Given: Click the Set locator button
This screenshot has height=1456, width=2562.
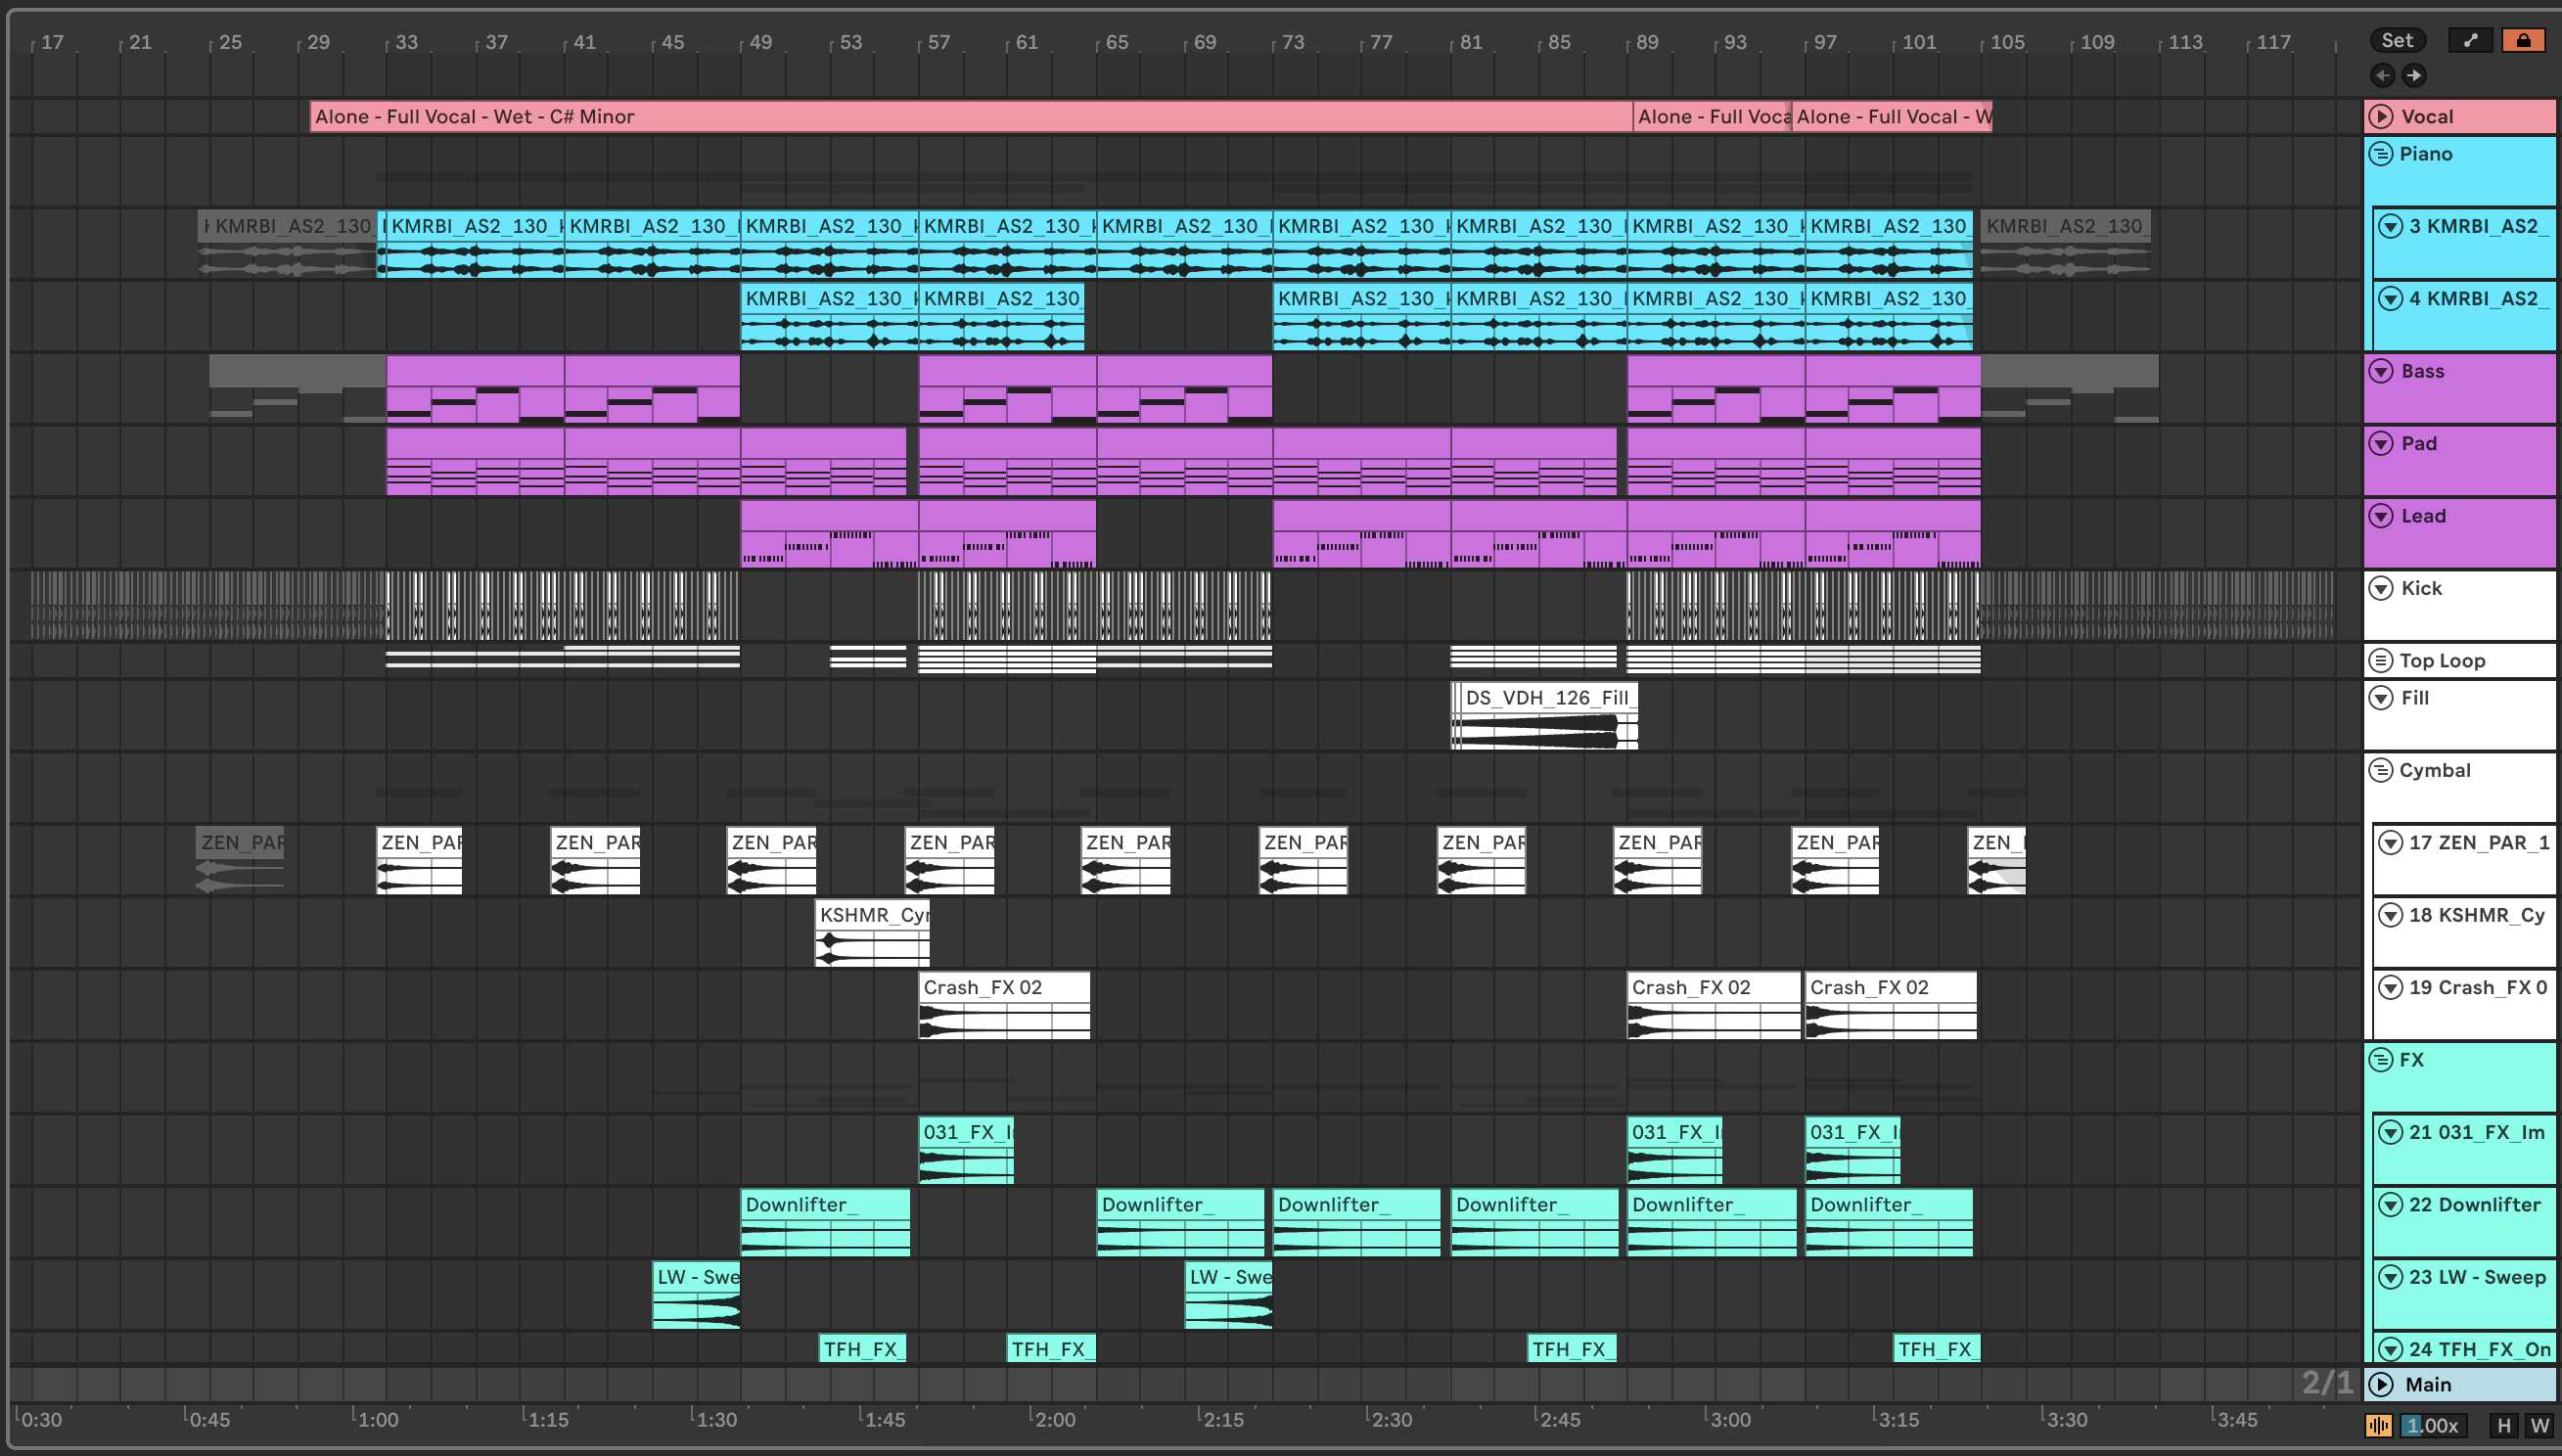Looking at the screenshot, I should pos(2396,40).
